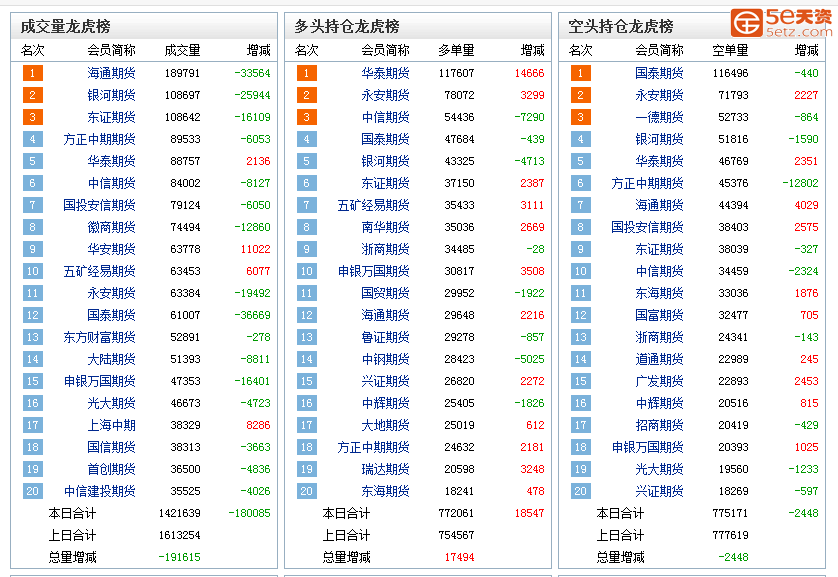Click rank 2 badge in 空头持仓龙虎榜

coord(581,95)
